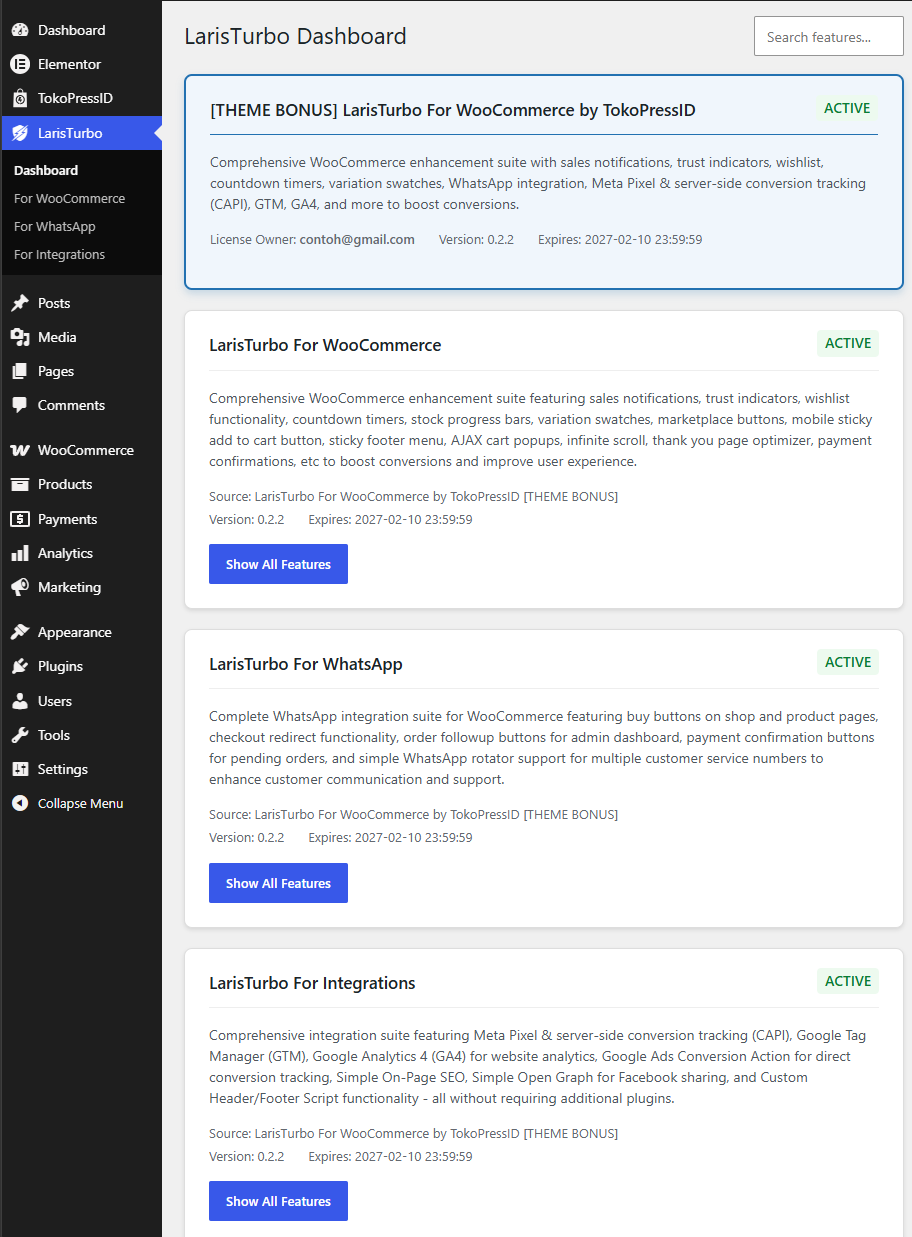
Task: Open Products menu label
Action: pos(65,484)
